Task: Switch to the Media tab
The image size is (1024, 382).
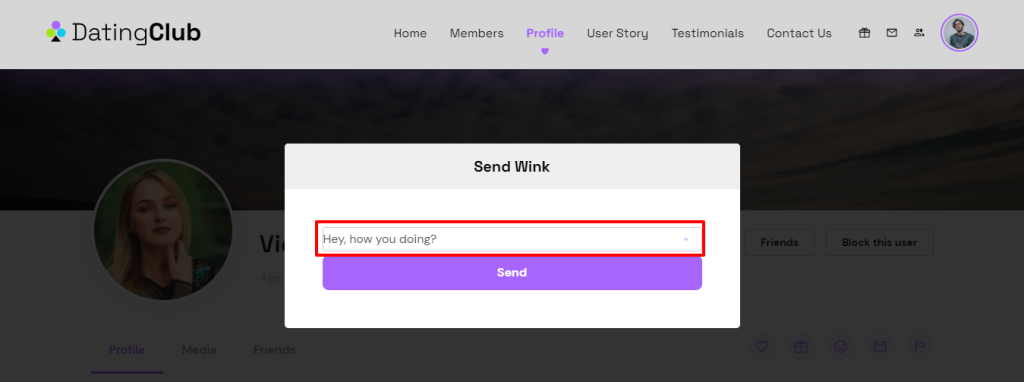Action: click(199, 350)
